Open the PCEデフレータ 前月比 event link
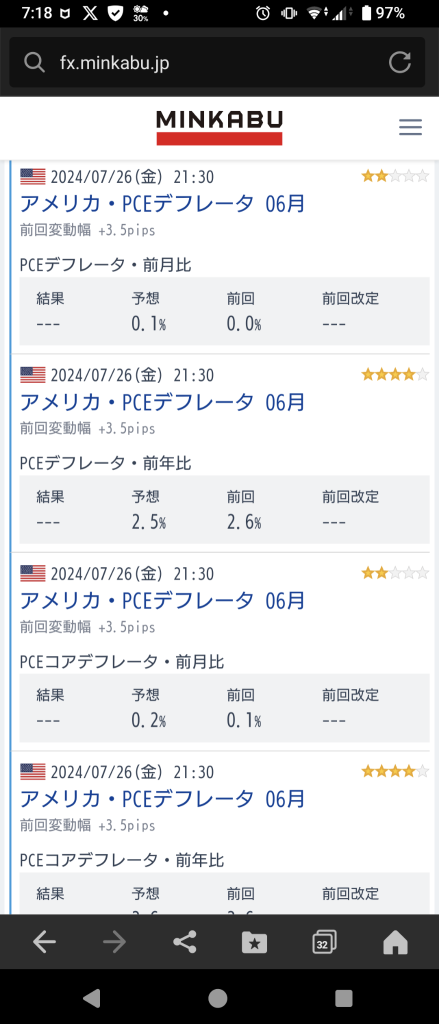Viewport: 439px width, 1024px height. (163, 204)
